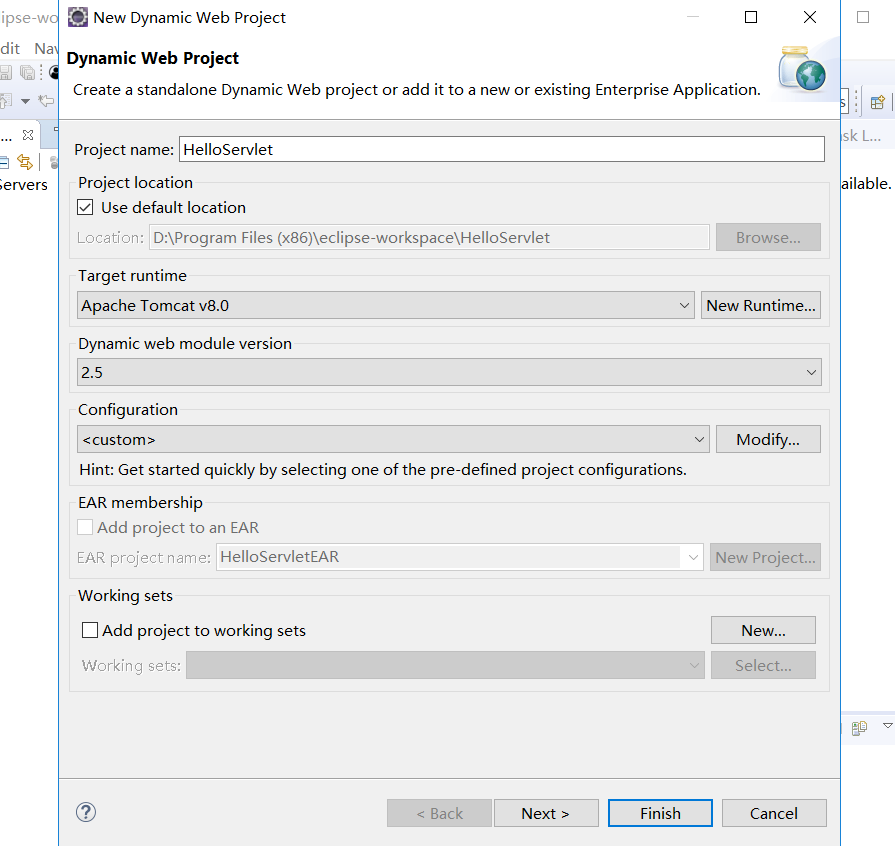The height and width of the screenshot is (846, 895).
Task: Click the Project name input field
Action: [502, 150]
